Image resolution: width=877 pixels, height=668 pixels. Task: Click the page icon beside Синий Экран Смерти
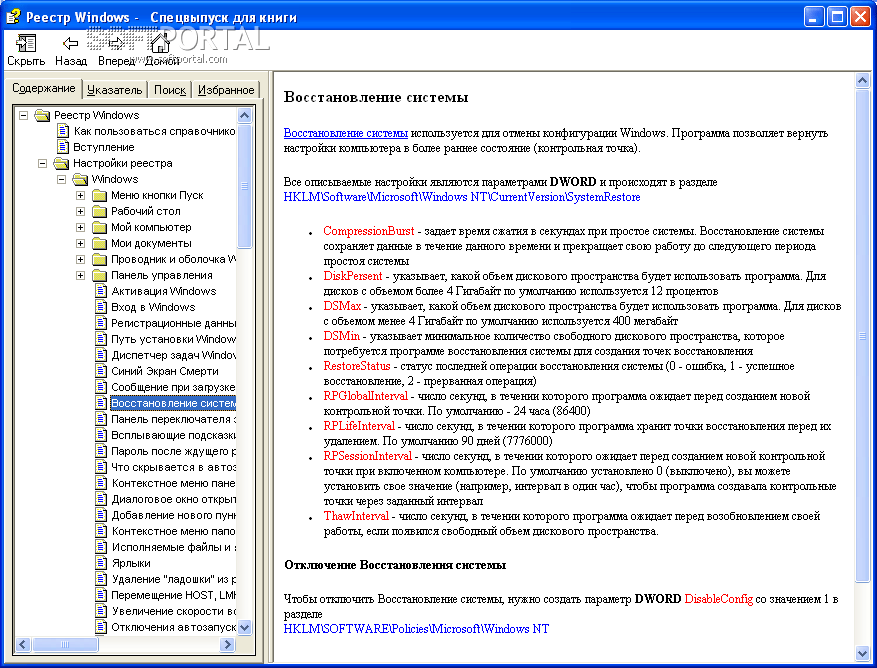pos(101,371)
